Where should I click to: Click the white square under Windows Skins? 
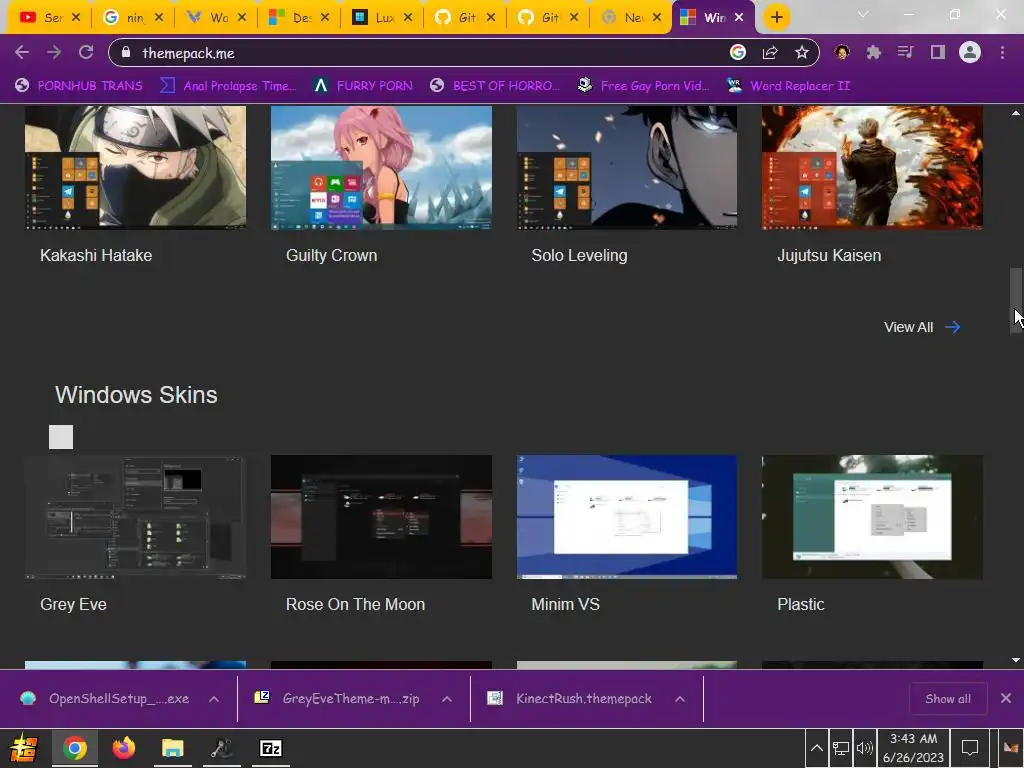pos(61,437)
